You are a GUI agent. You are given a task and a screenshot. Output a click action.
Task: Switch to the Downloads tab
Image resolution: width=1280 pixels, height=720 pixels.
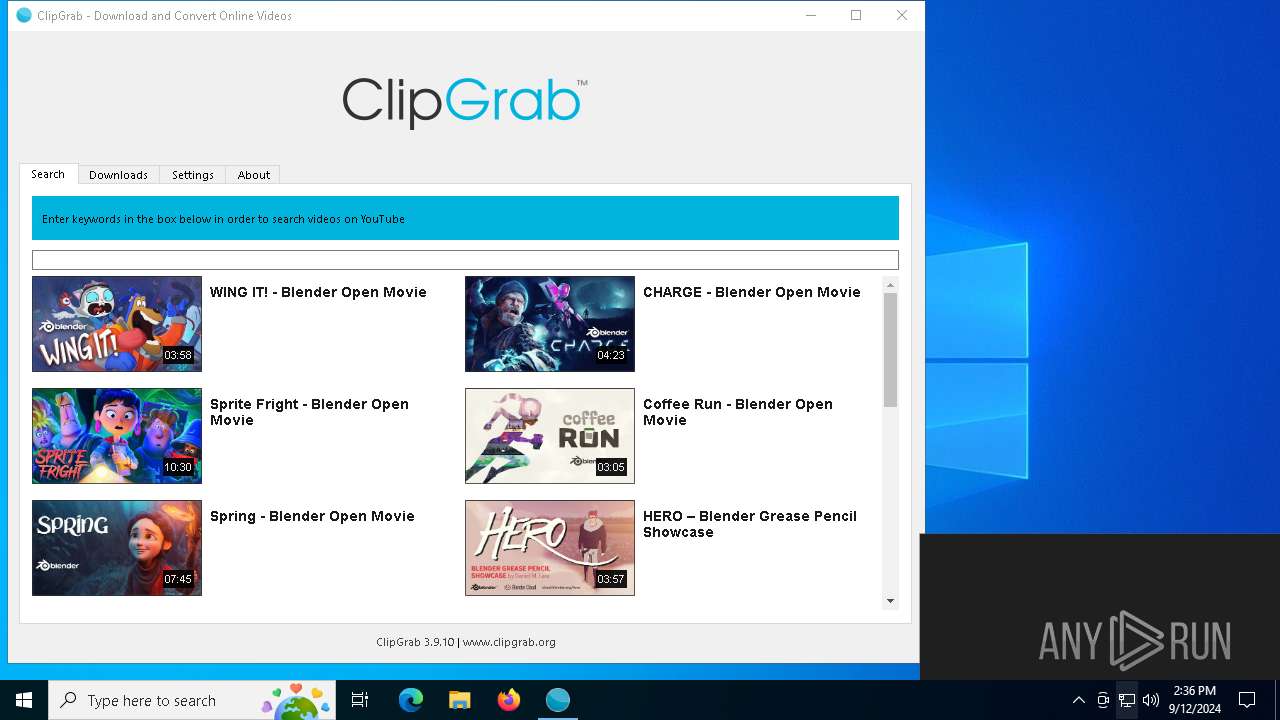coord(118,175)
